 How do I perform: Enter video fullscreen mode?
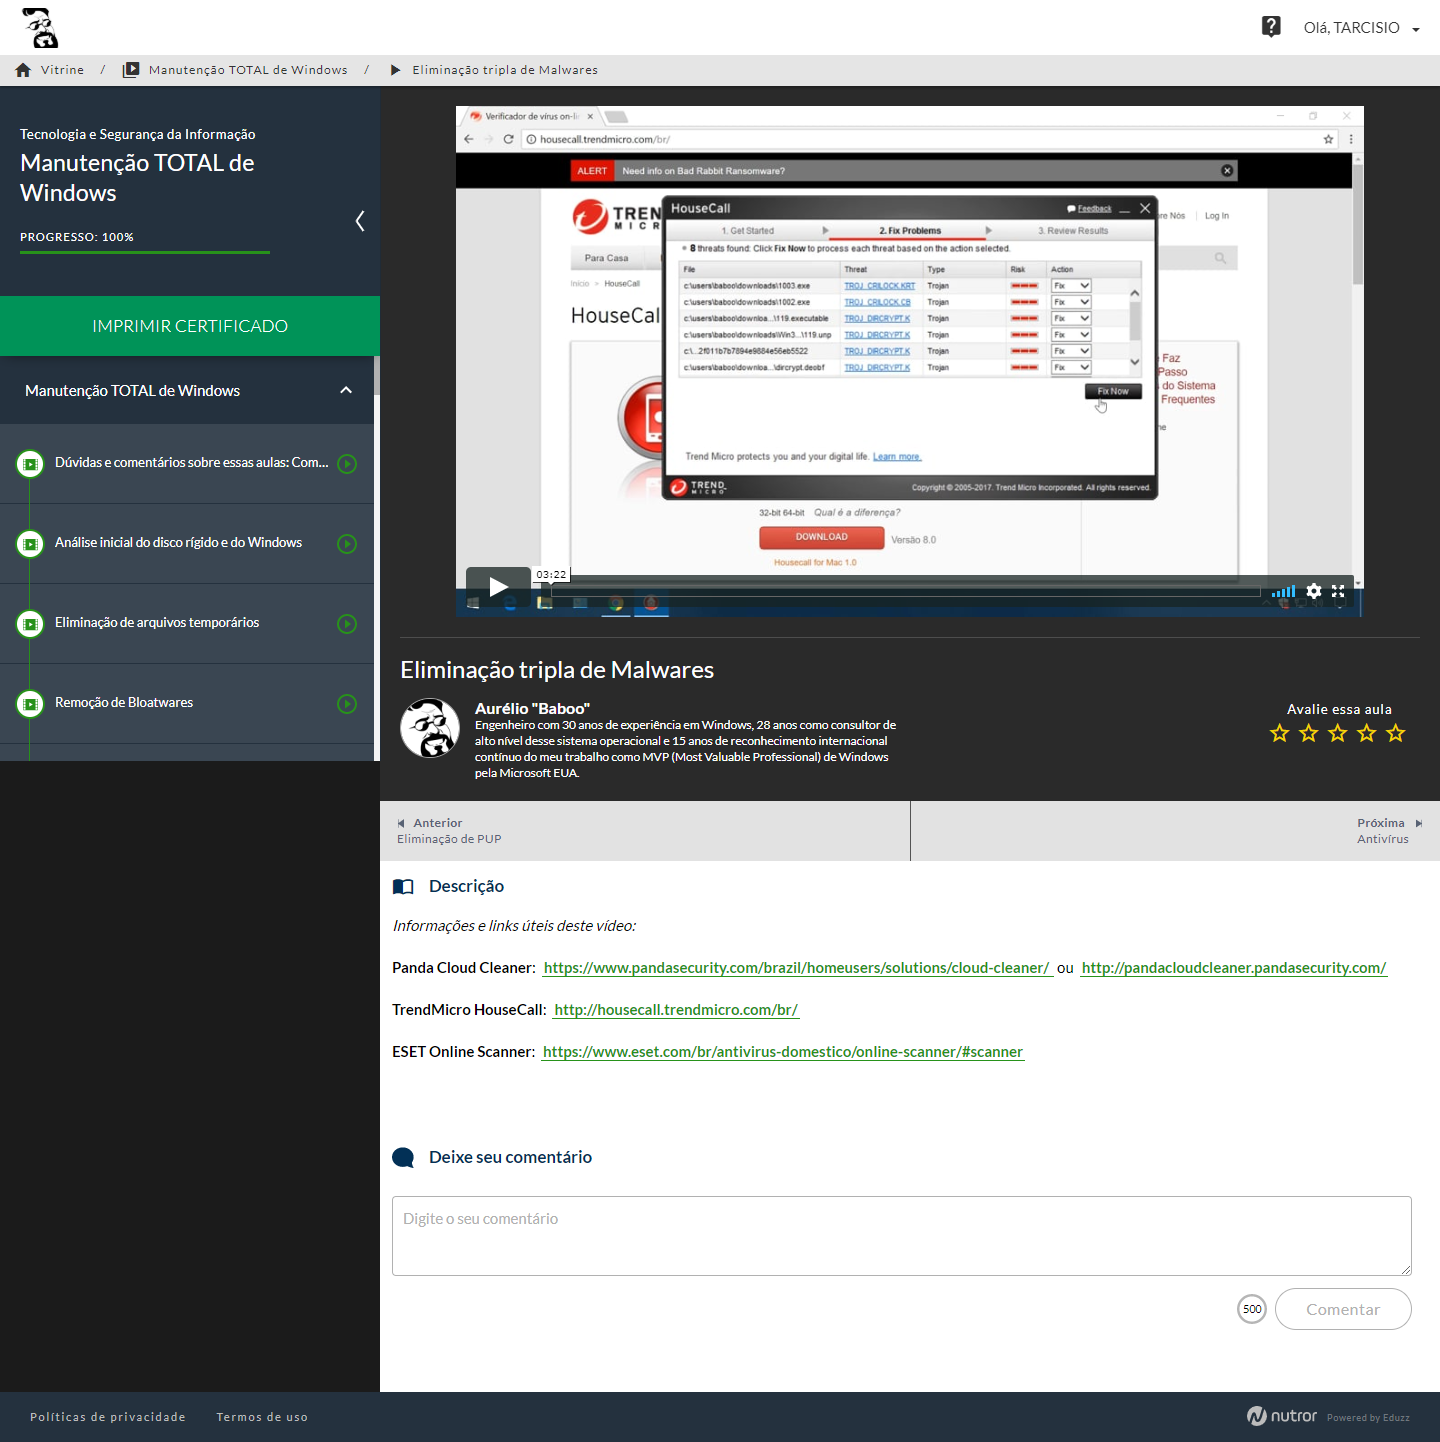1338,591
